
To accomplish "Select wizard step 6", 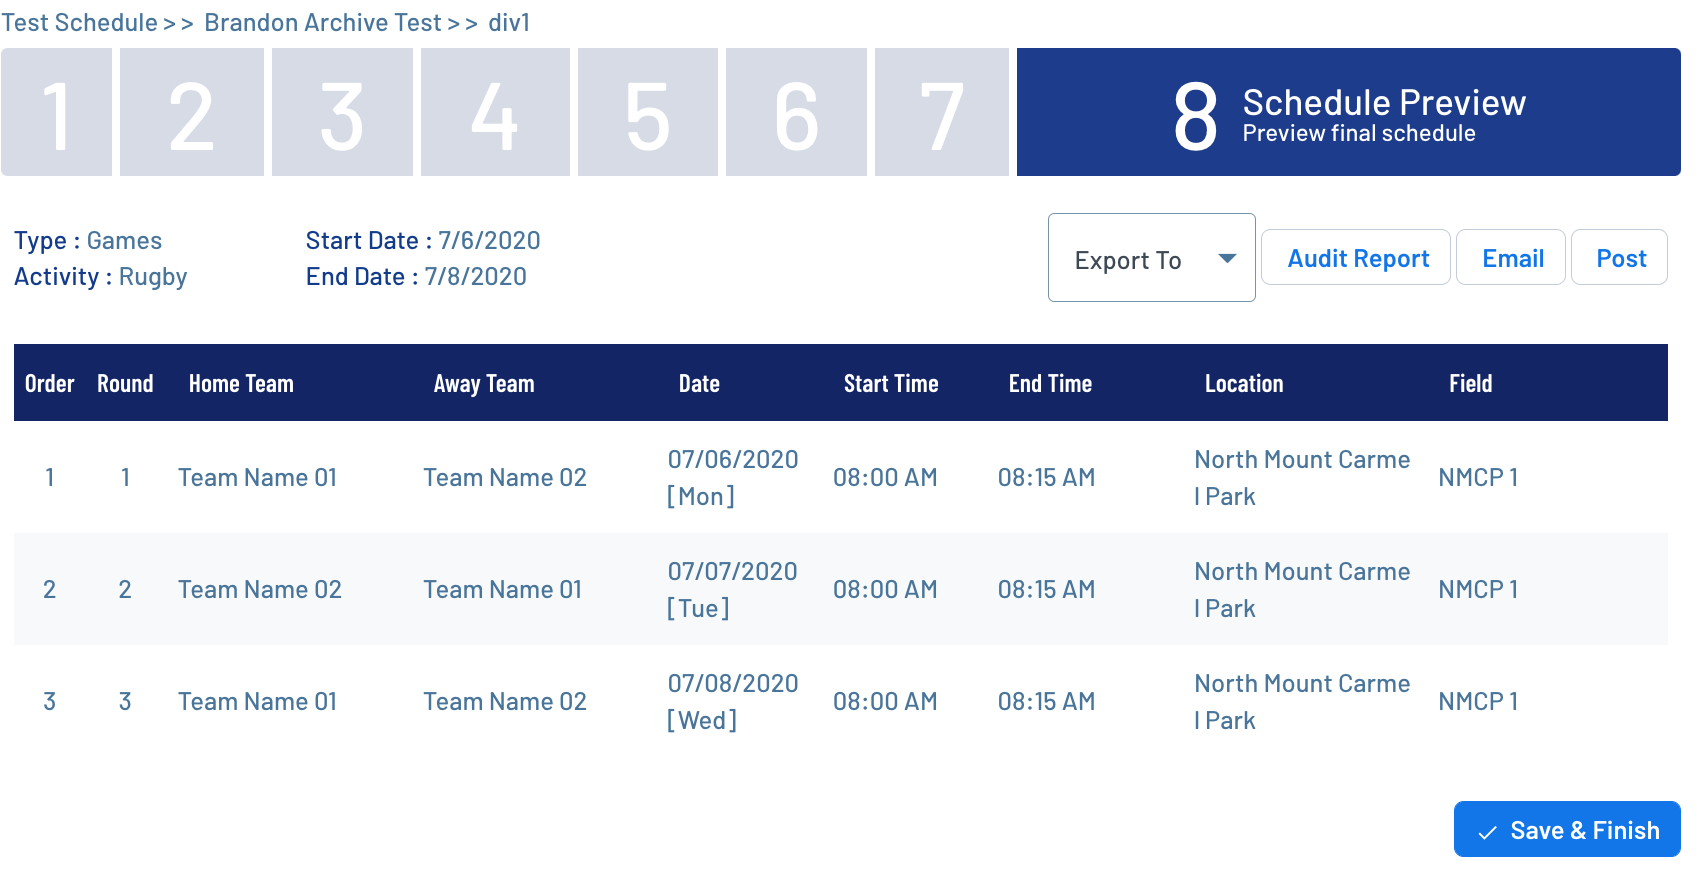I will (x=796, y=112).
